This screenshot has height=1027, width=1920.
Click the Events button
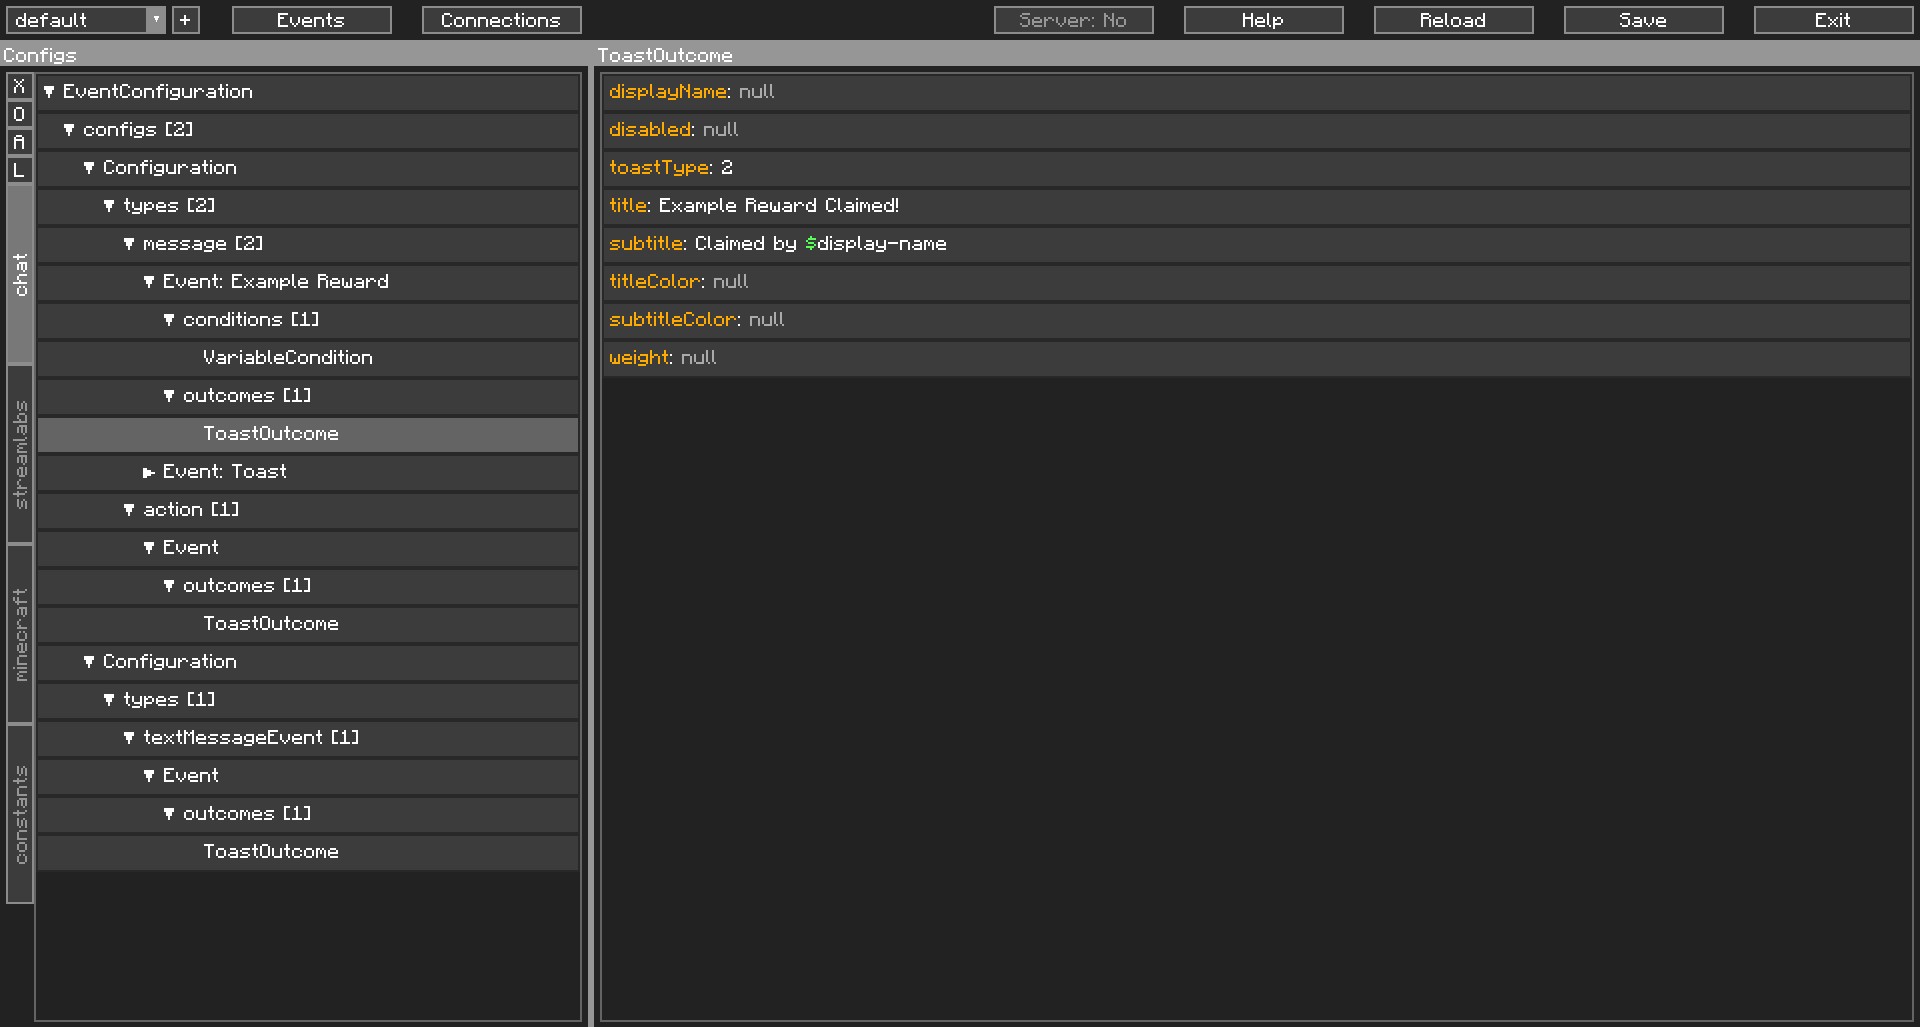click(x=311, y=20)
